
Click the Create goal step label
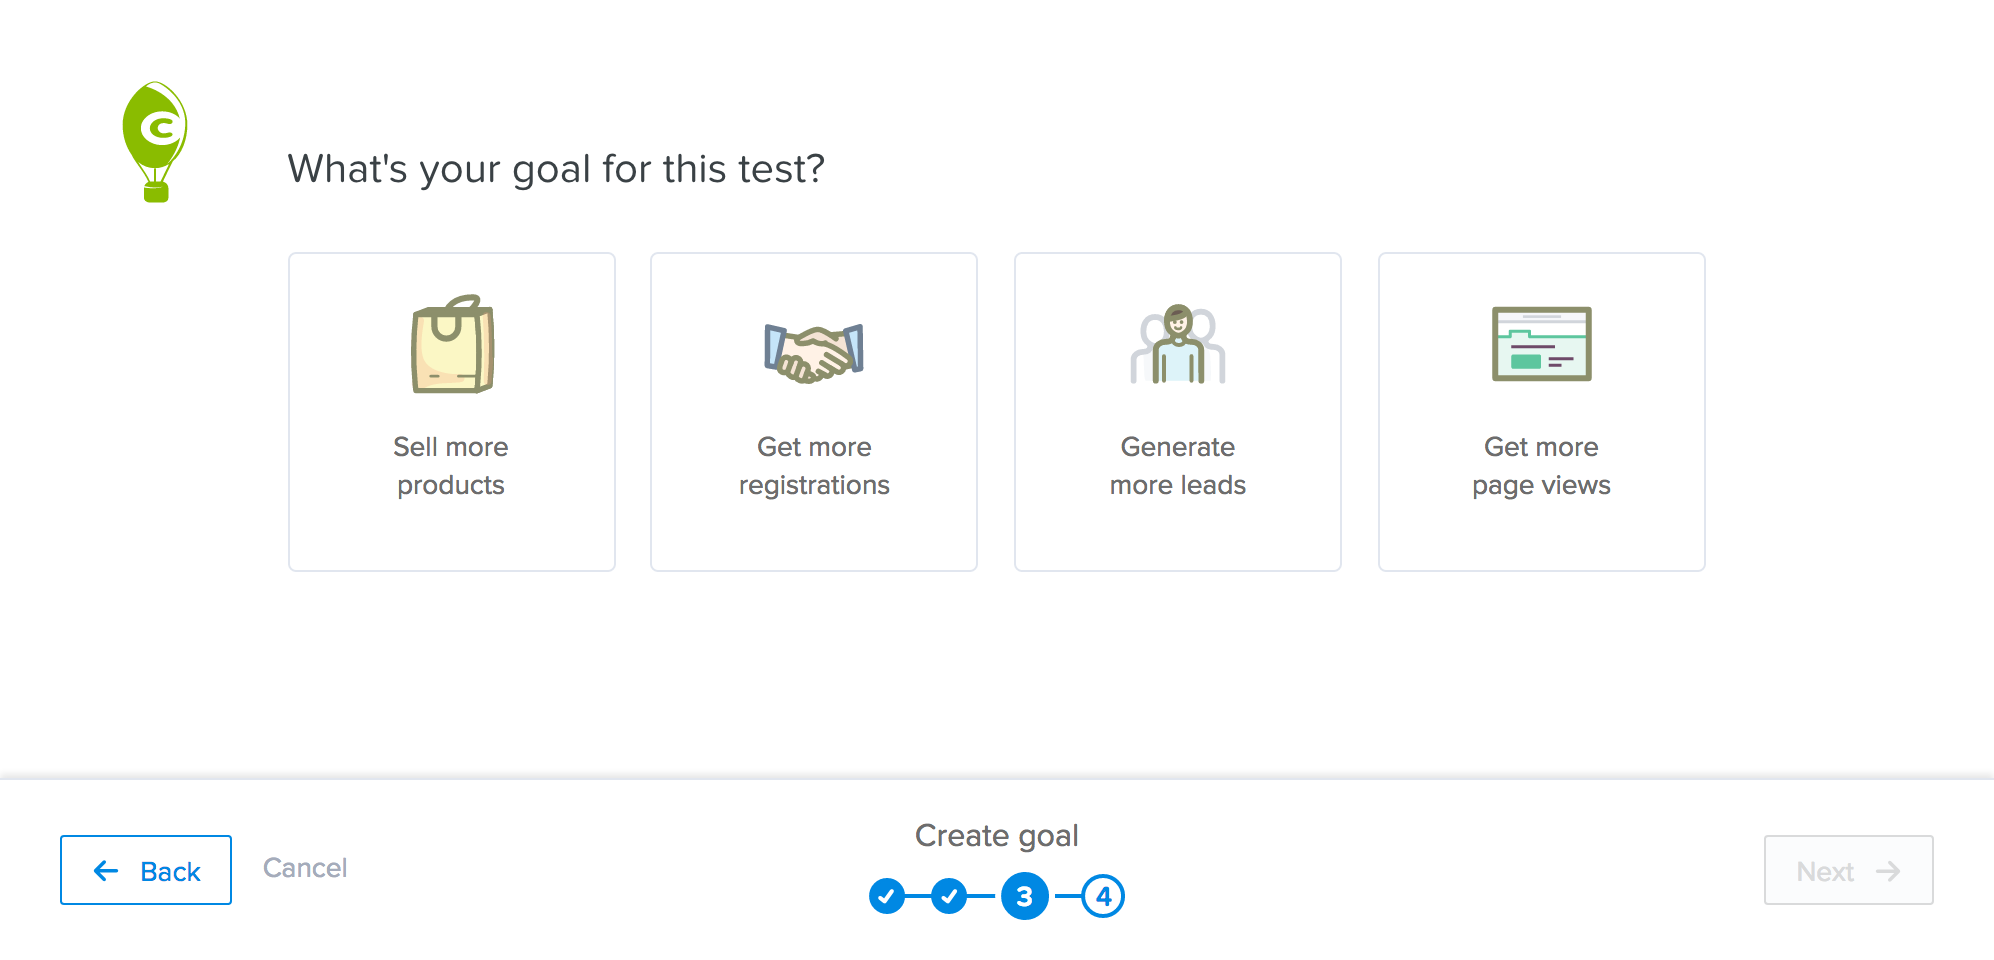pyautogui.click(x=996, y=835)
